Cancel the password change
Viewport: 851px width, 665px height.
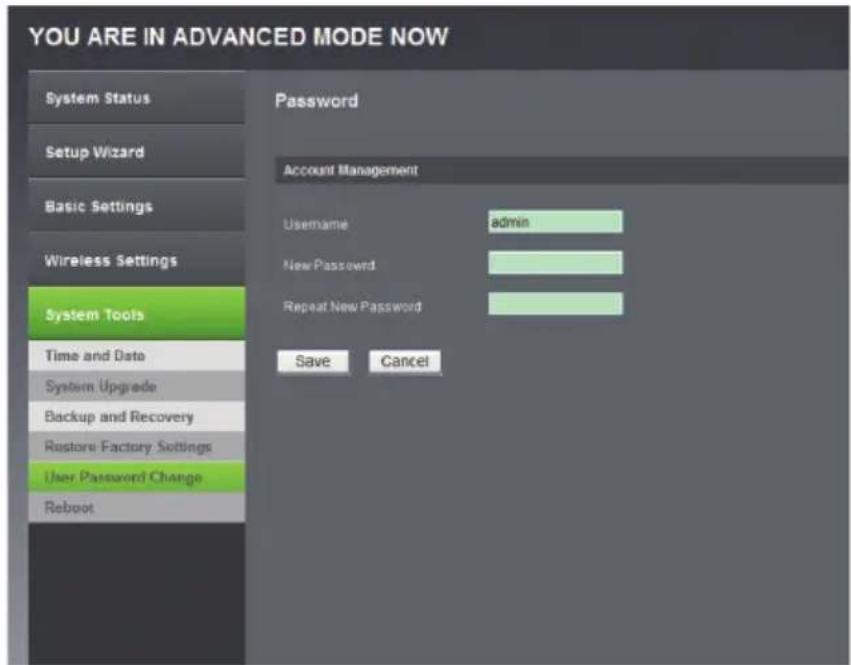click(x=405, y=362)
